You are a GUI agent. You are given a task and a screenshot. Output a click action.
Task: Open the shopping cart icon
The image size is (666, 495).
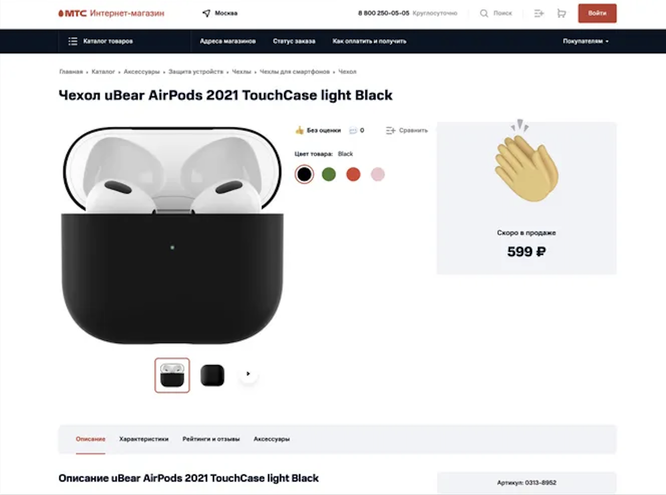[561, 14]
